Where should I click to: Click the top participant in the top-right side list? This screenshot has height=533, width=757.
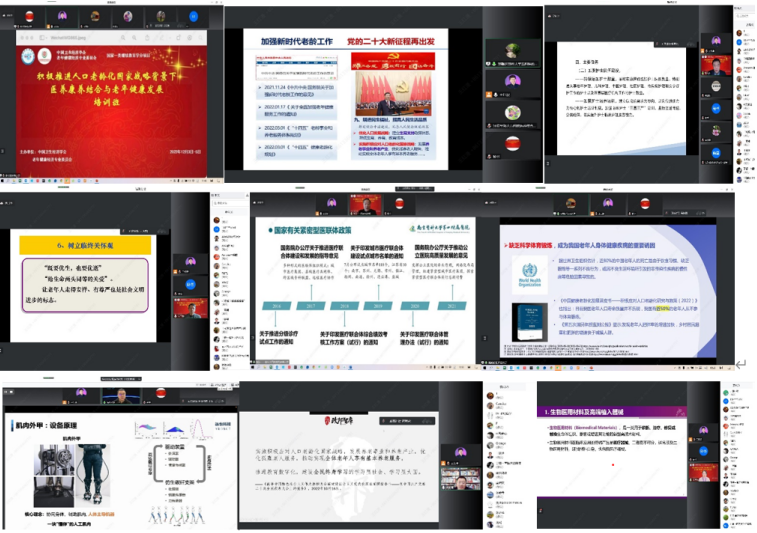click(x=740, y=33)
